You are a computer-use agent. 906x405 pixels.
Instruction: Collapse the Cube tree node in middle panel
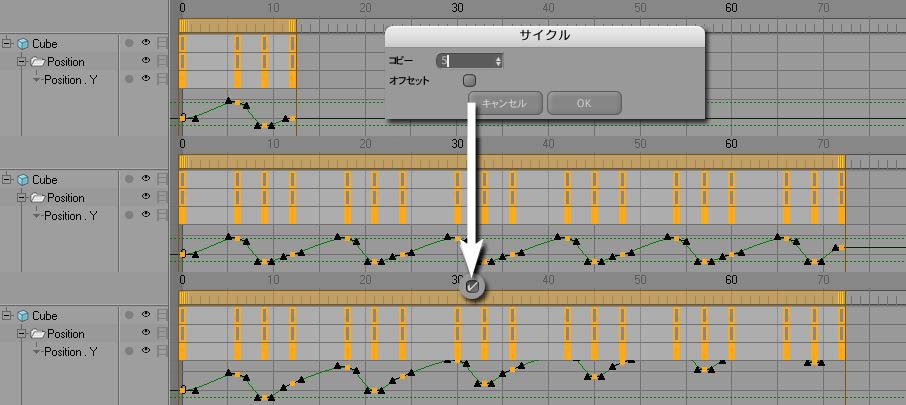7,180
